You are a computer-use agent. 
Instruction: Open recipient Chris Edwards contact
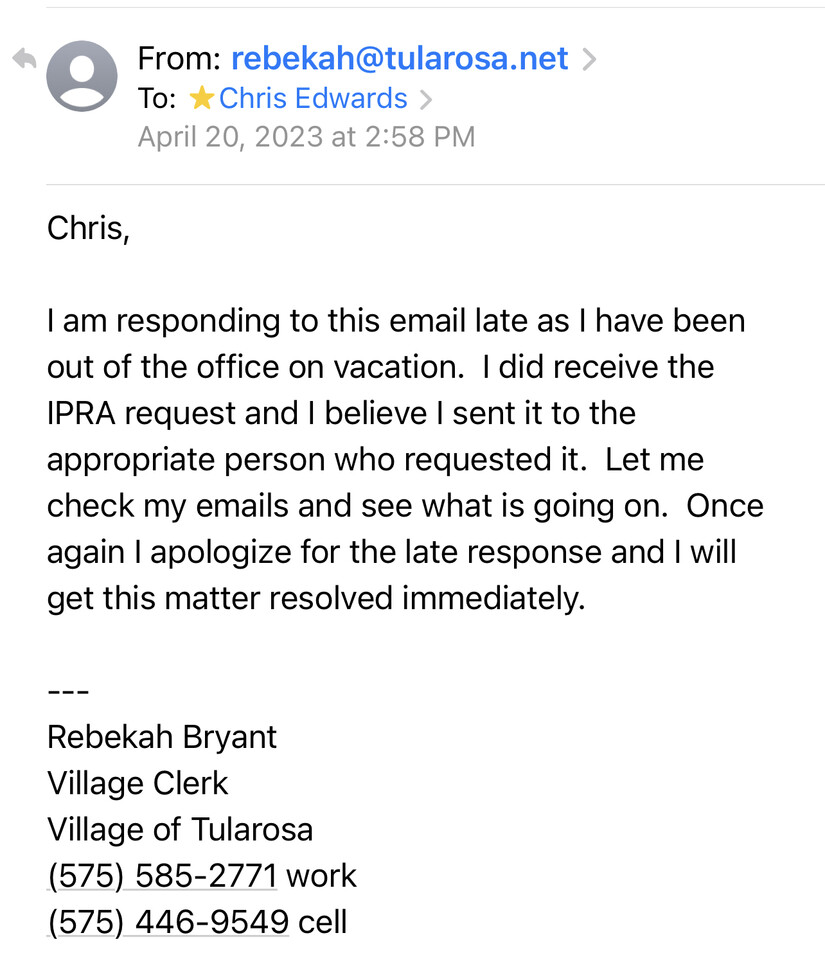pos(313,98)
